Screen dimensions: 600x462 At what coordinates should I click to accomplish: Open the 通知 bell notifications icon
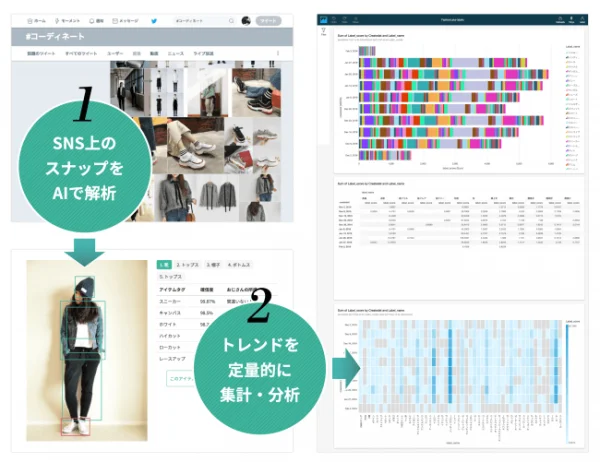(x=91, y=21)
